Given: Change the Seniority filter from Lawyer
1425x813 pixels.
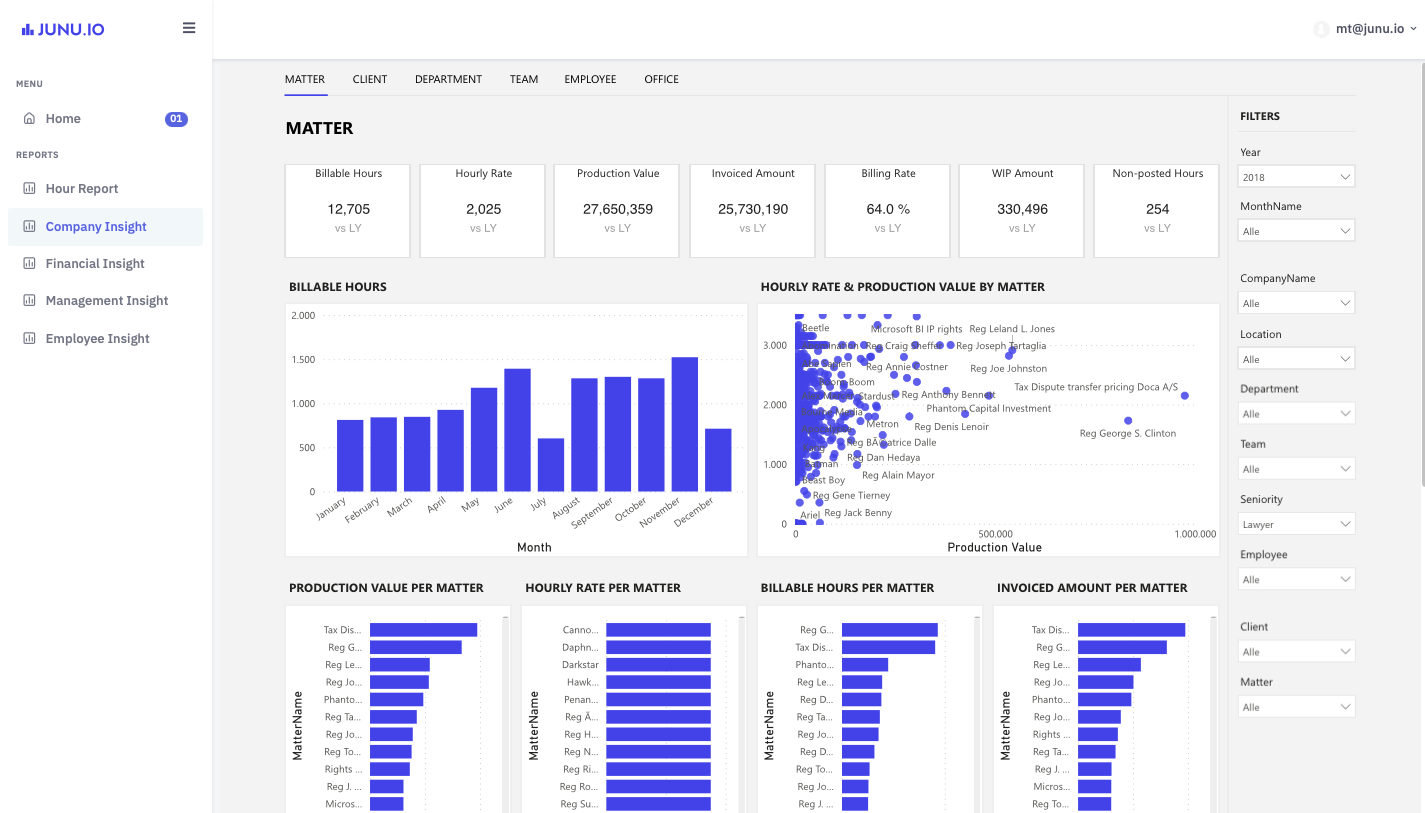Looking at the screenshot, I should pos(1296,523).
